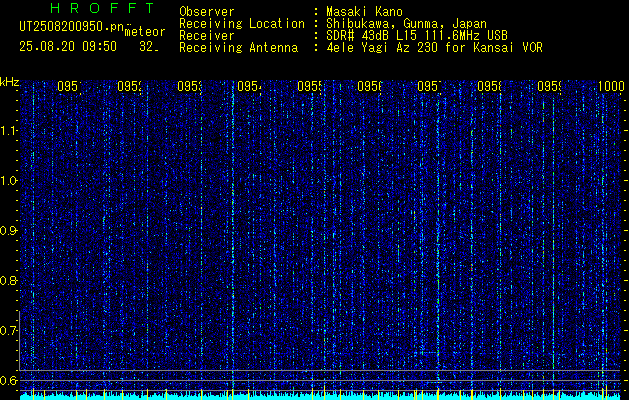Click the 0956 time marker
Image resolution: width=629 pixels, height=400 pixels.
tap(369, 86)
